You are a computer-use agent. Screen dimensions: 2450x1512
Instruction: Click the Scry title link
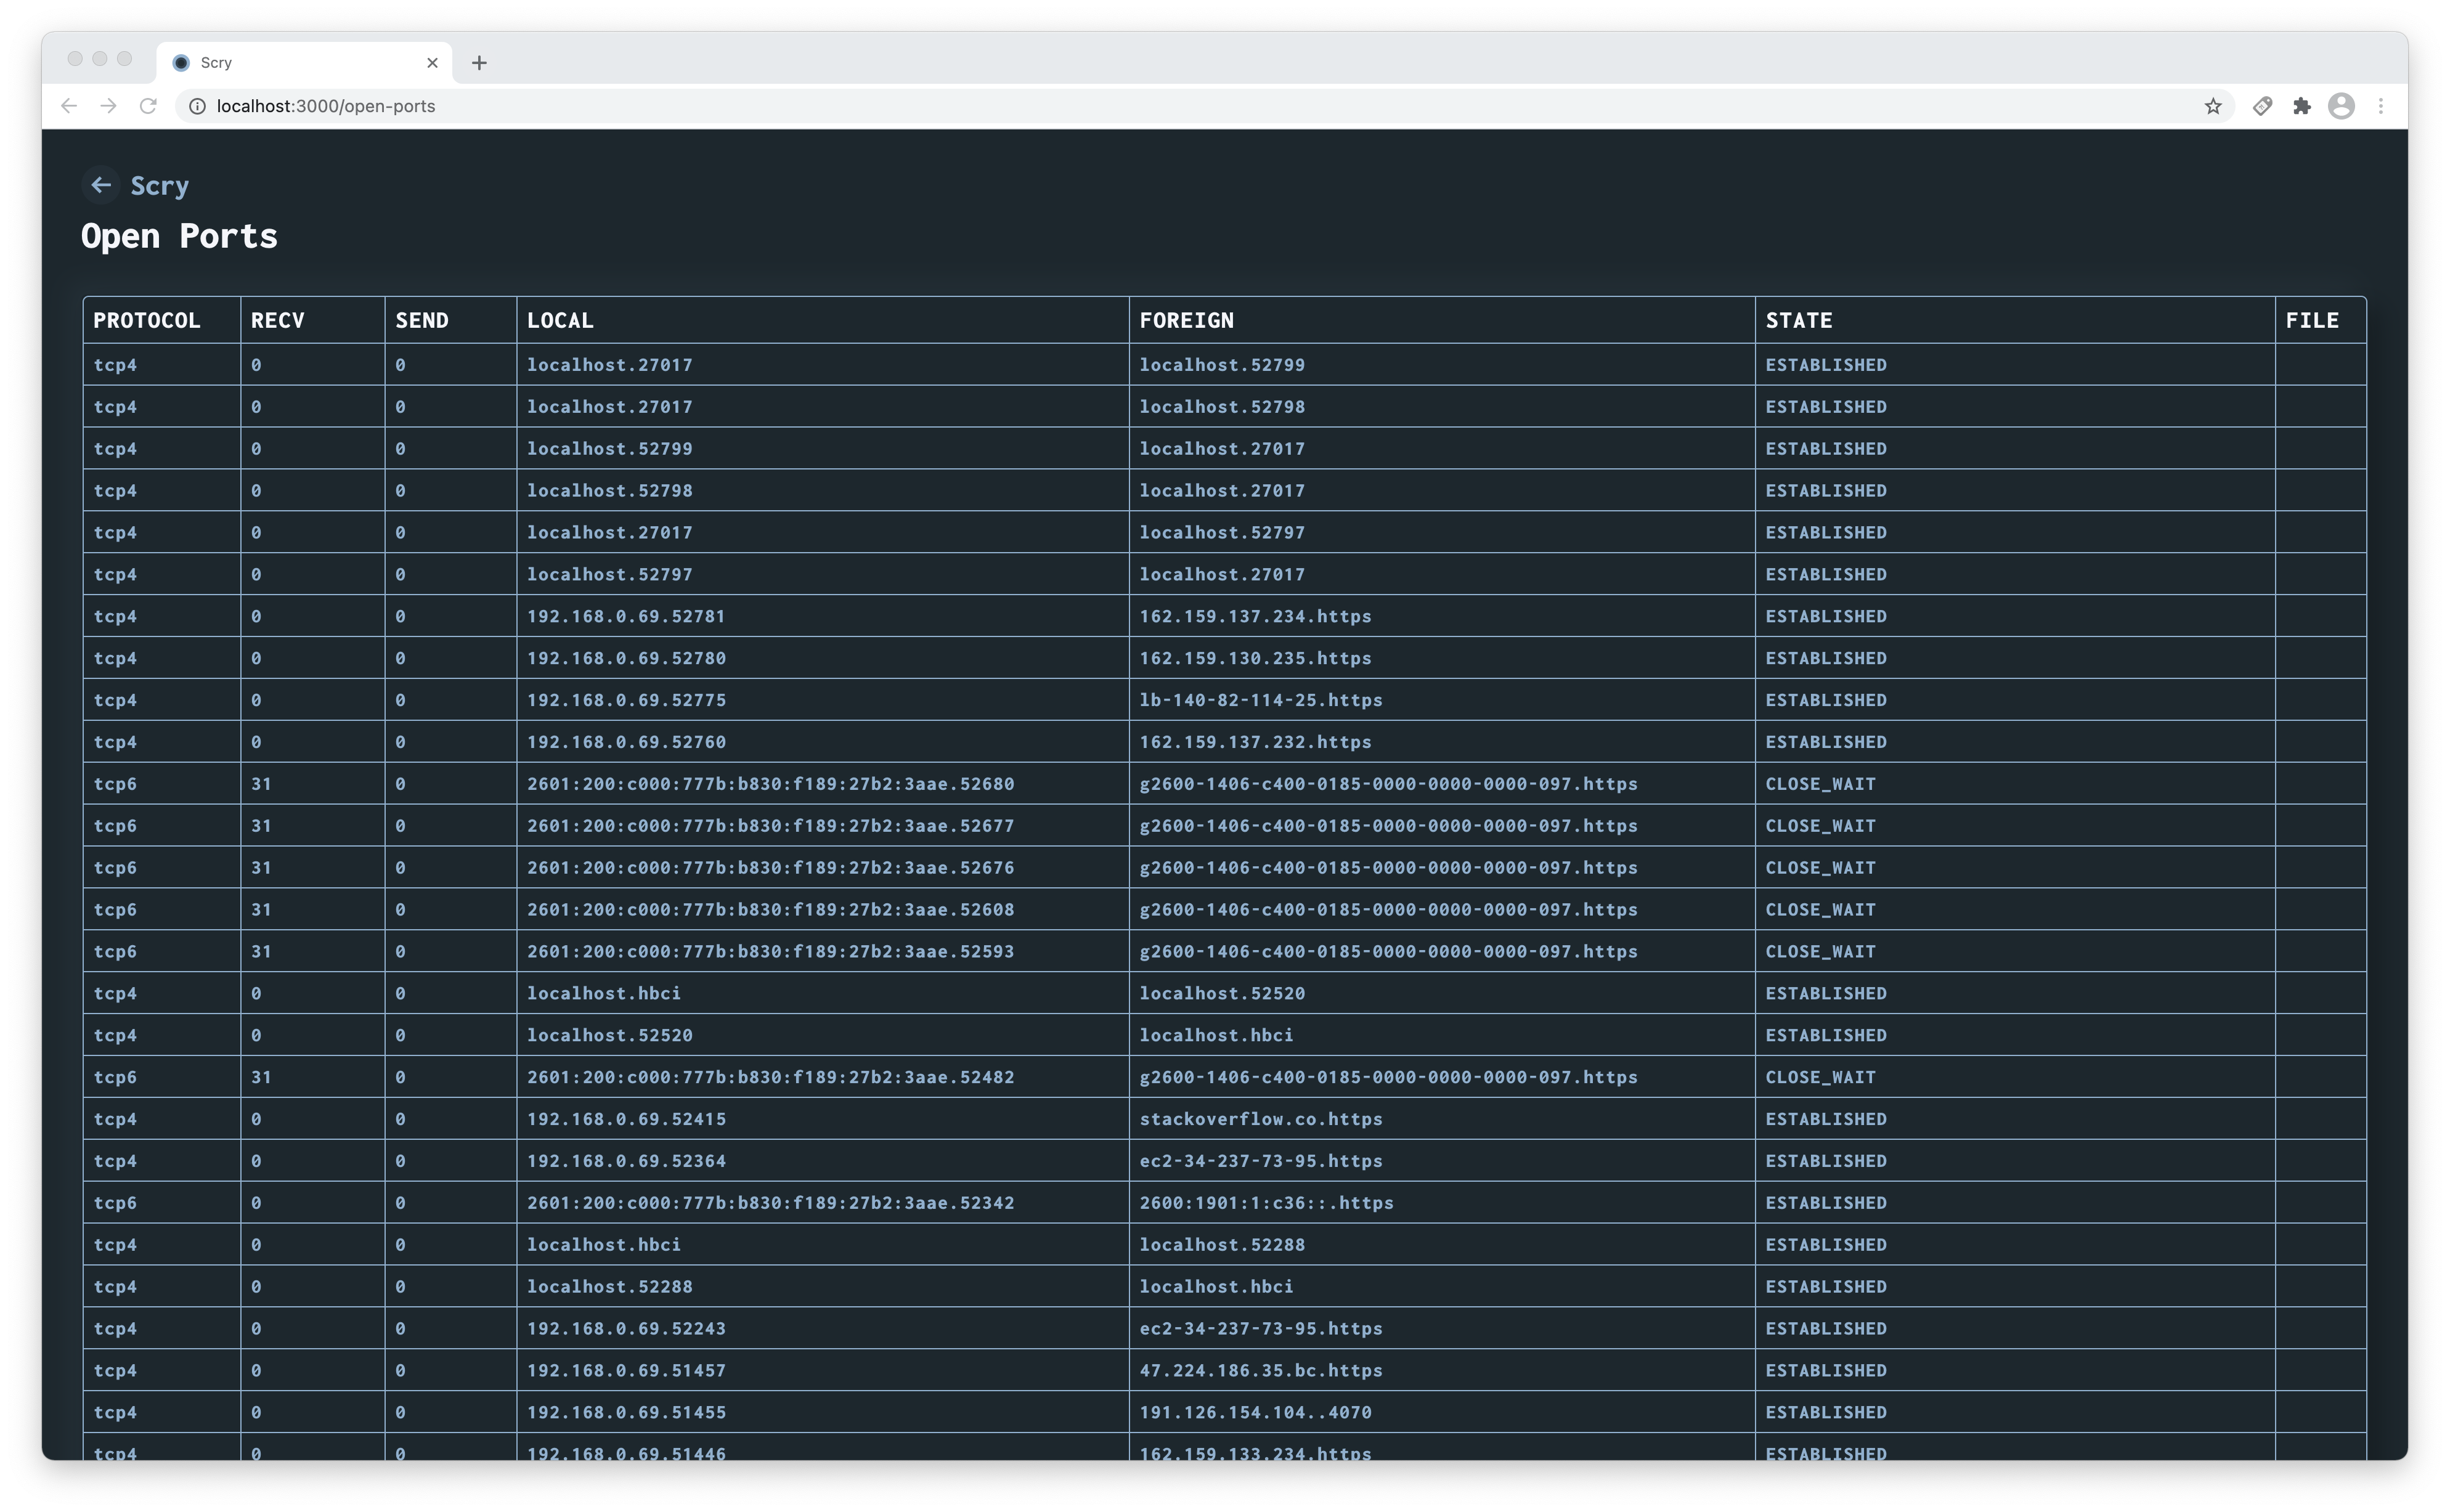pyautogui.click(x=160, y=186)
